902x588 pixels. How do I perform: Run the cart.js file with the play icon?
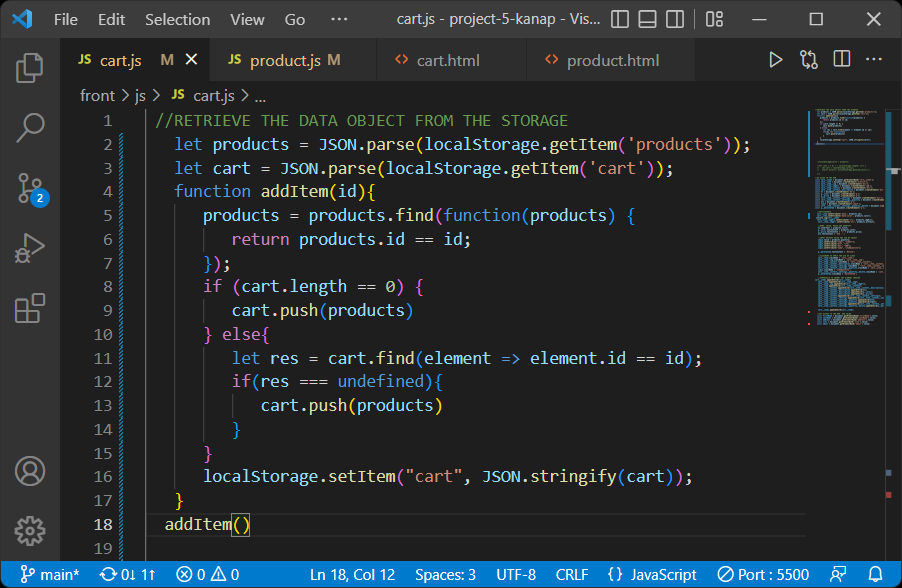click(x=776, y=59)
